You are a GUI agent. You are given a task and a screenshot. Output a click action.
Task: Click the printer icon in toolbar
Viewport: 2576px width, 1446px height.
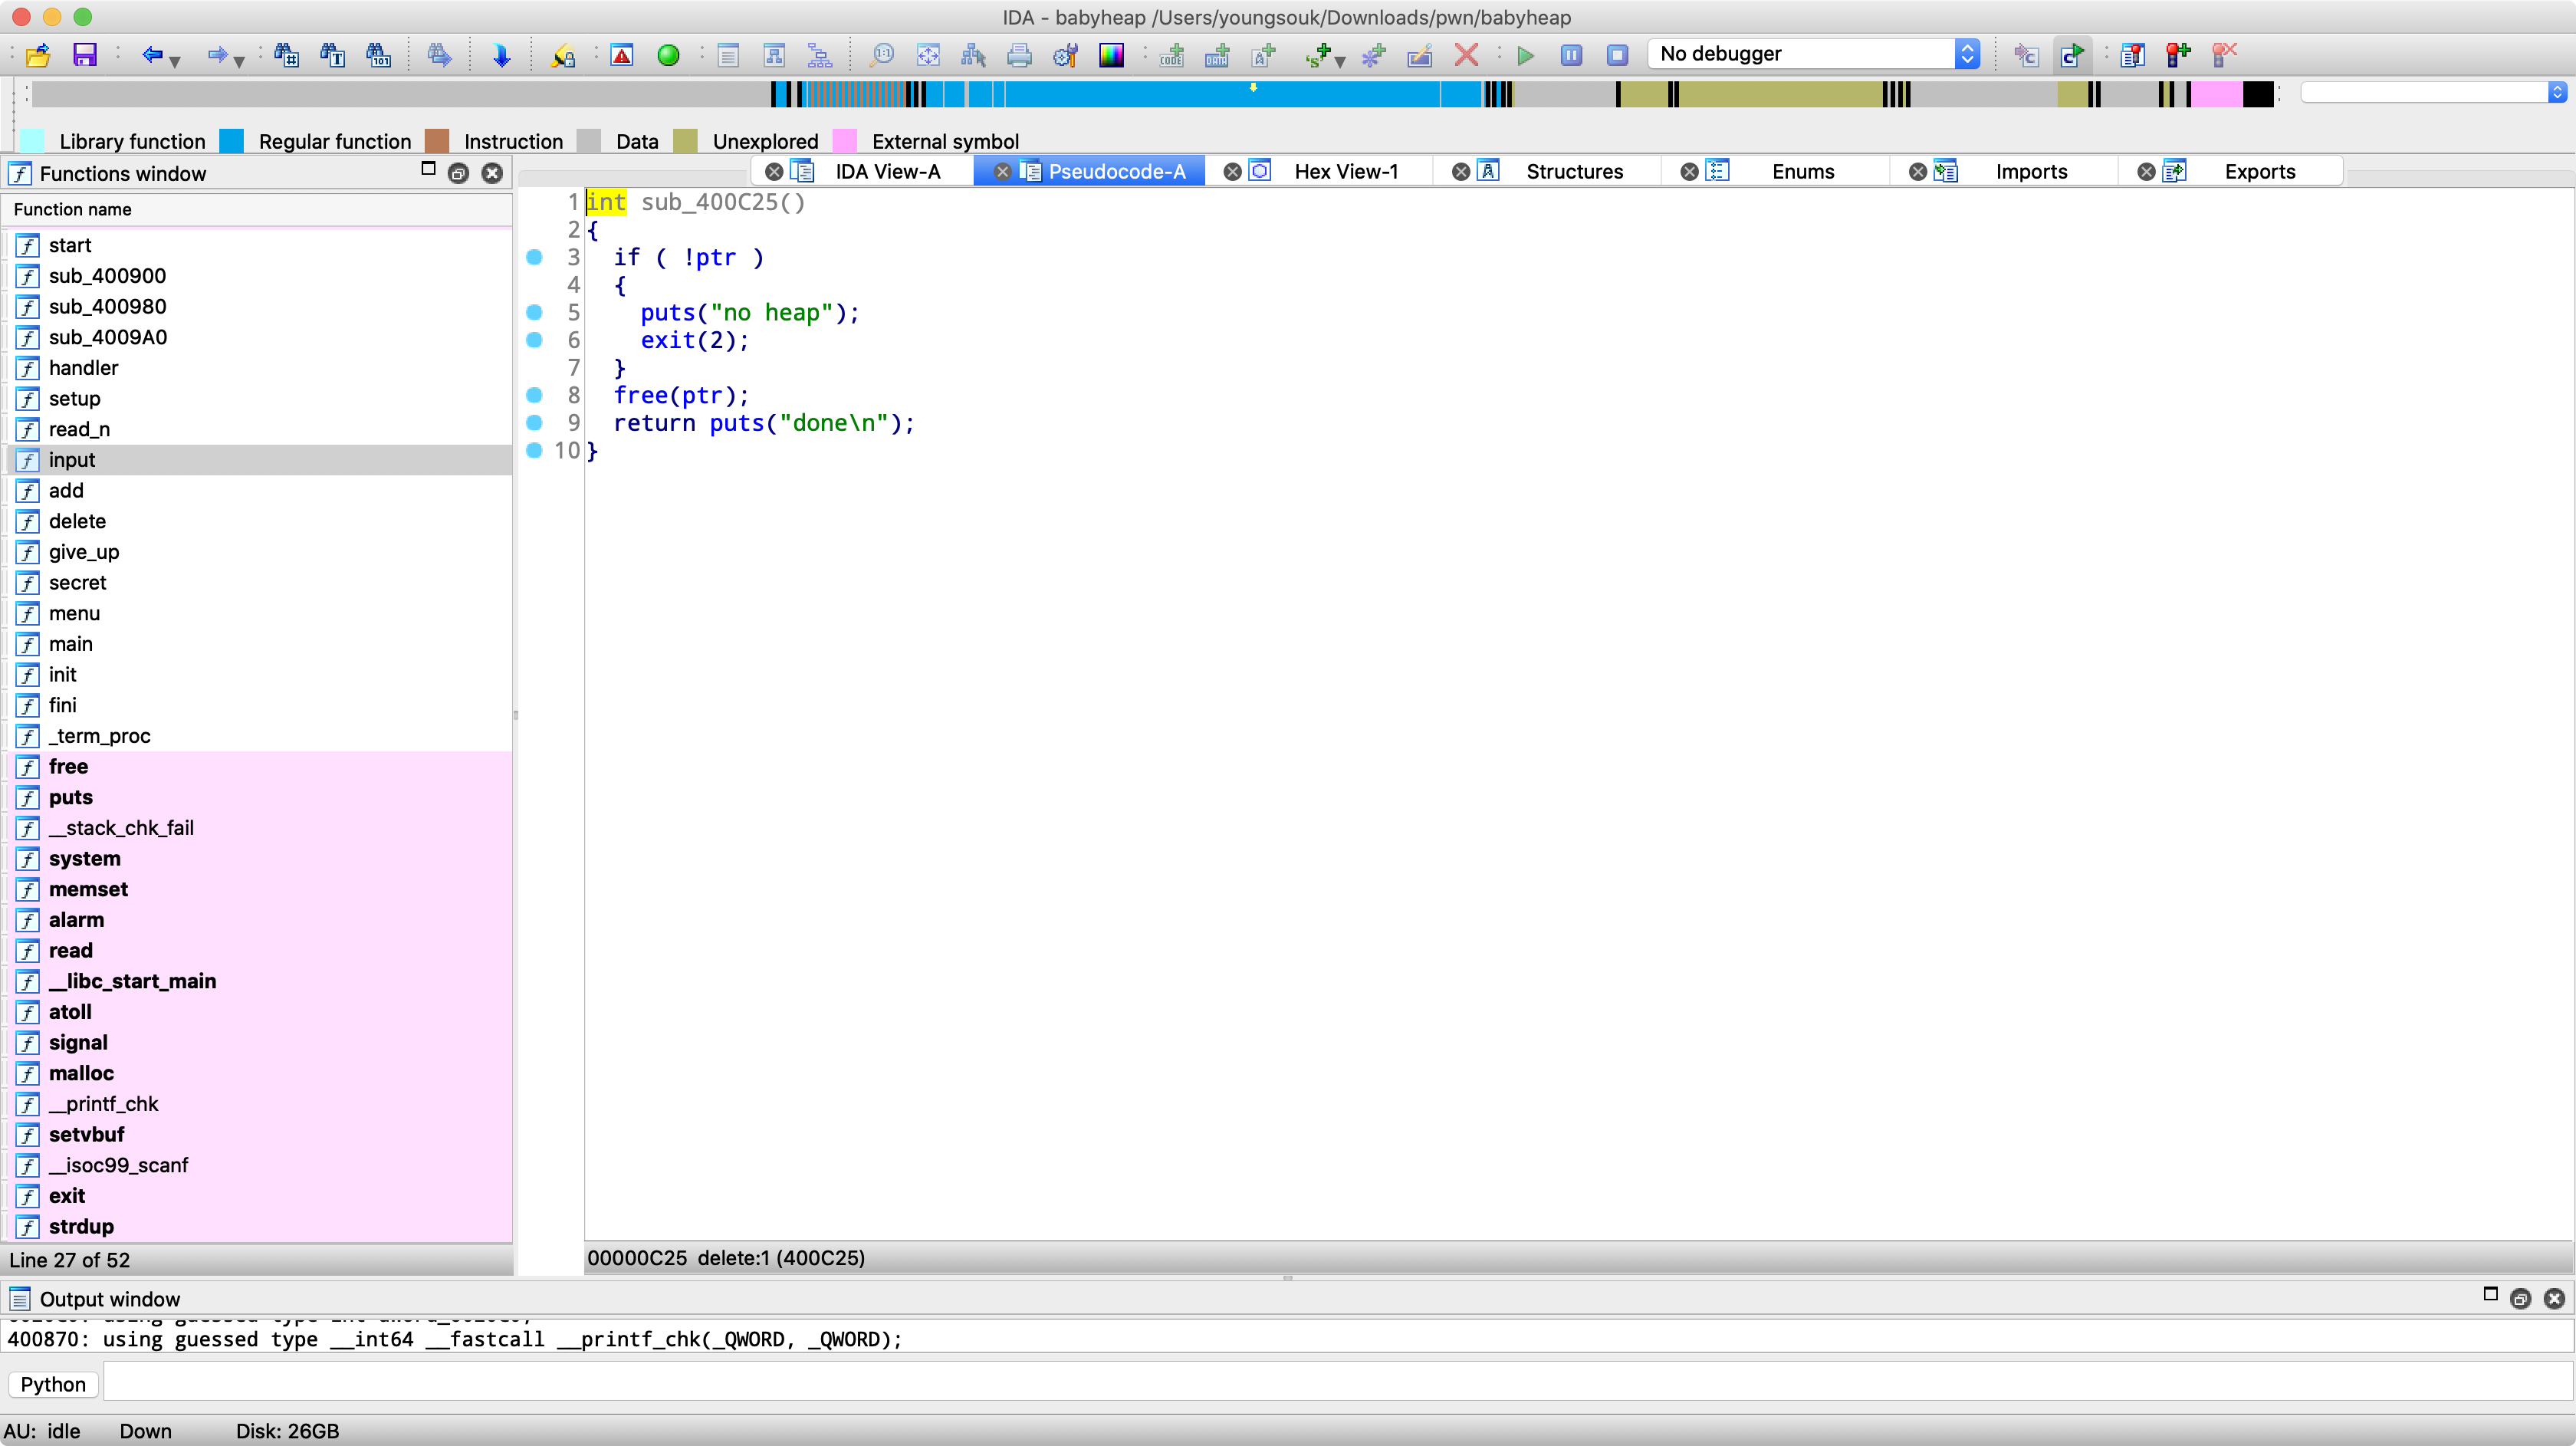1019,55
